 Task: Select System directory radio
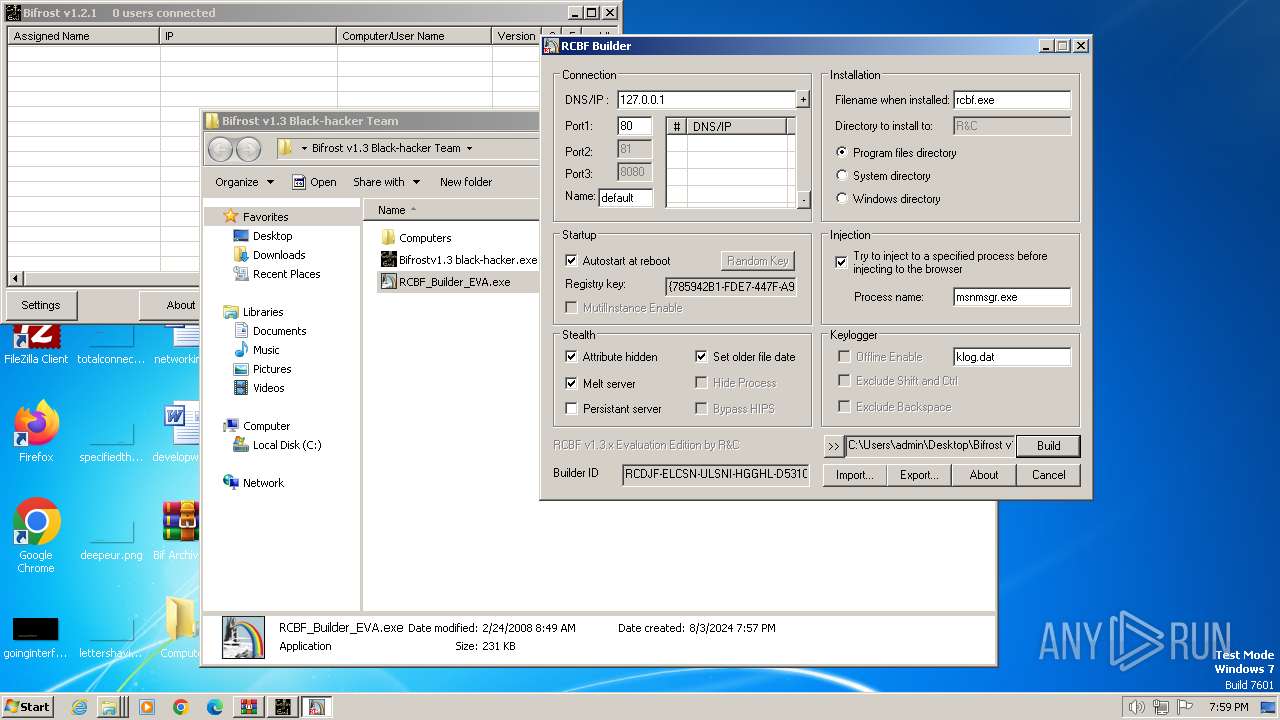[842, 176]
